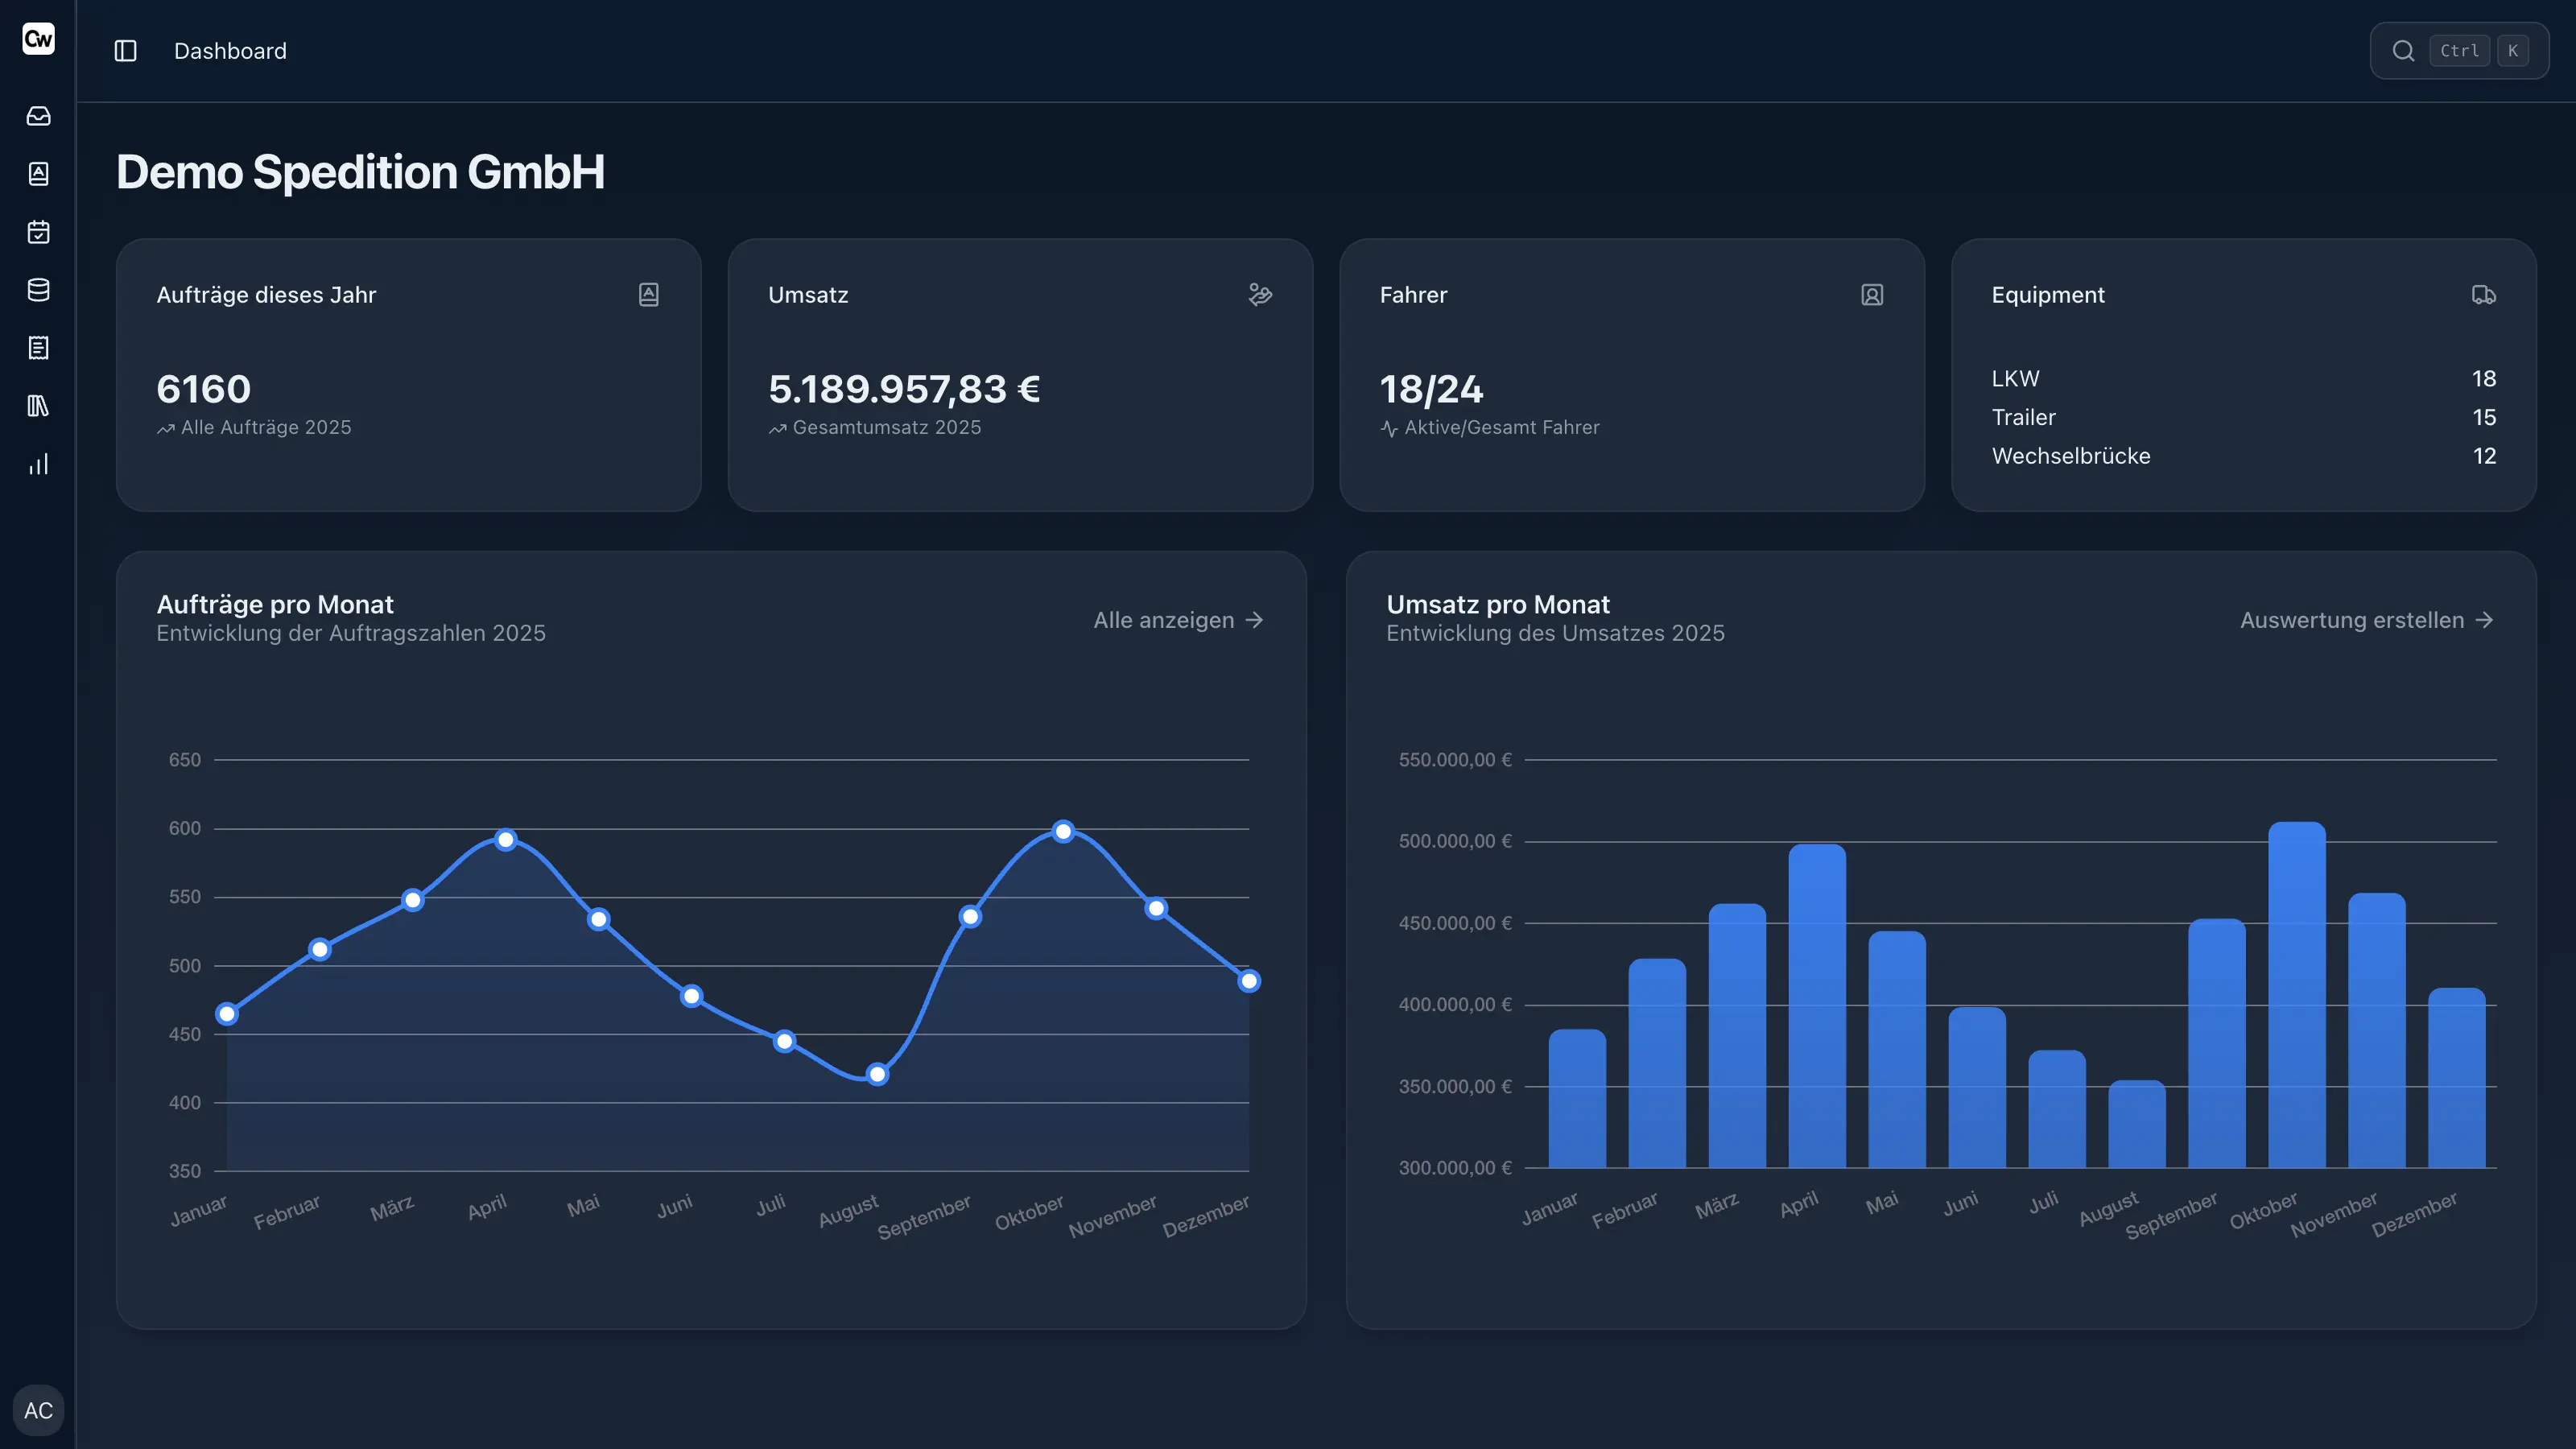Open the statistics bar-chart icon in the sidebar

coord(38,463)
